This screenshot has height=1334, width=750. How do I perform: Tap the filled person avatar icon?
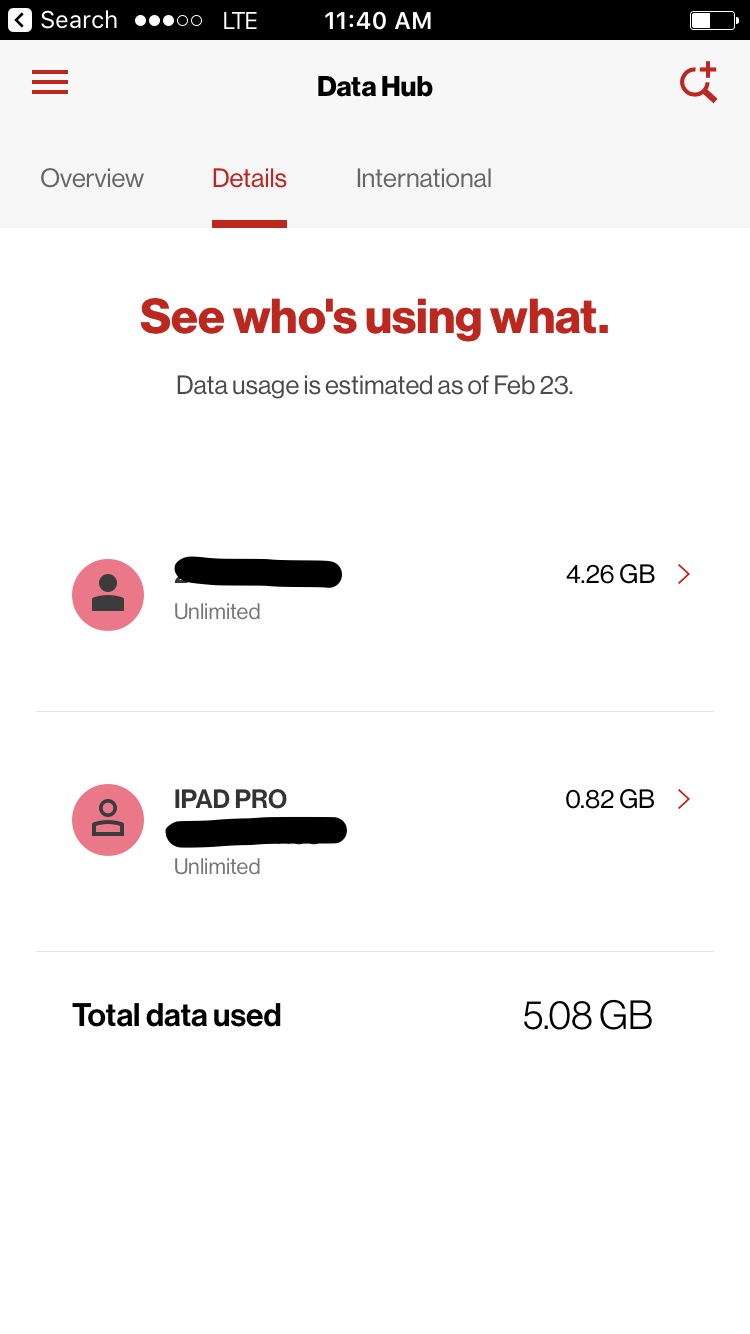pyautogui.click(x=108, y=595)
